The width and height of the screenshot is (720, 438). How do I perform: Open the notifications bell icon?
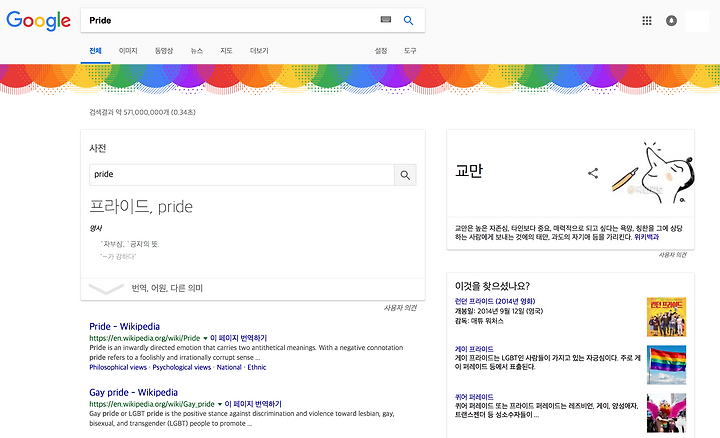671,20
